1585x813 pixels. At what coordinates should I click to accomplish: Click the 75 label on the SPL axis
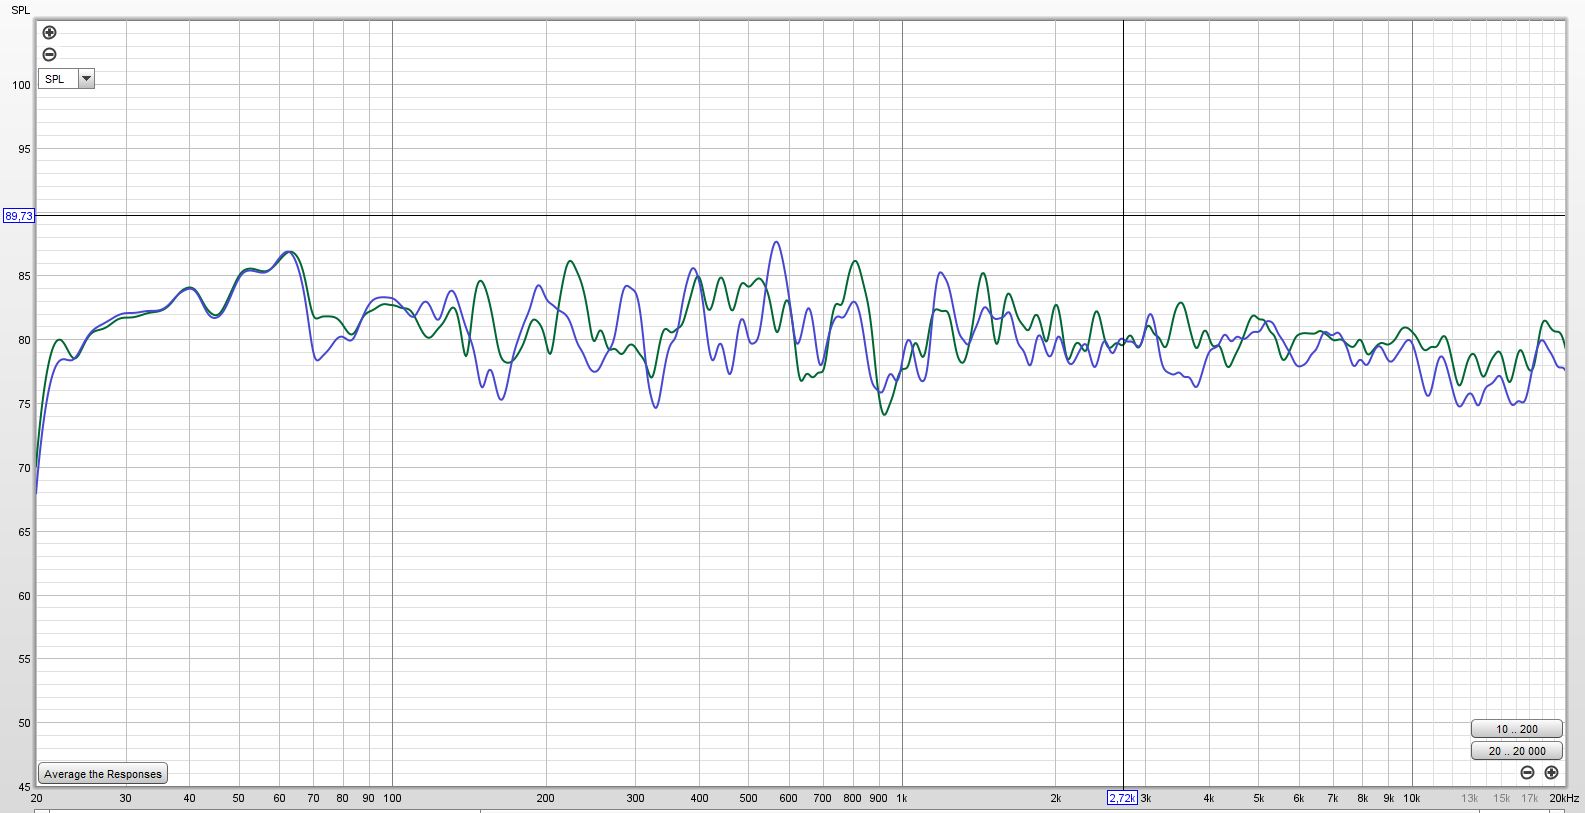coord(24,404)
